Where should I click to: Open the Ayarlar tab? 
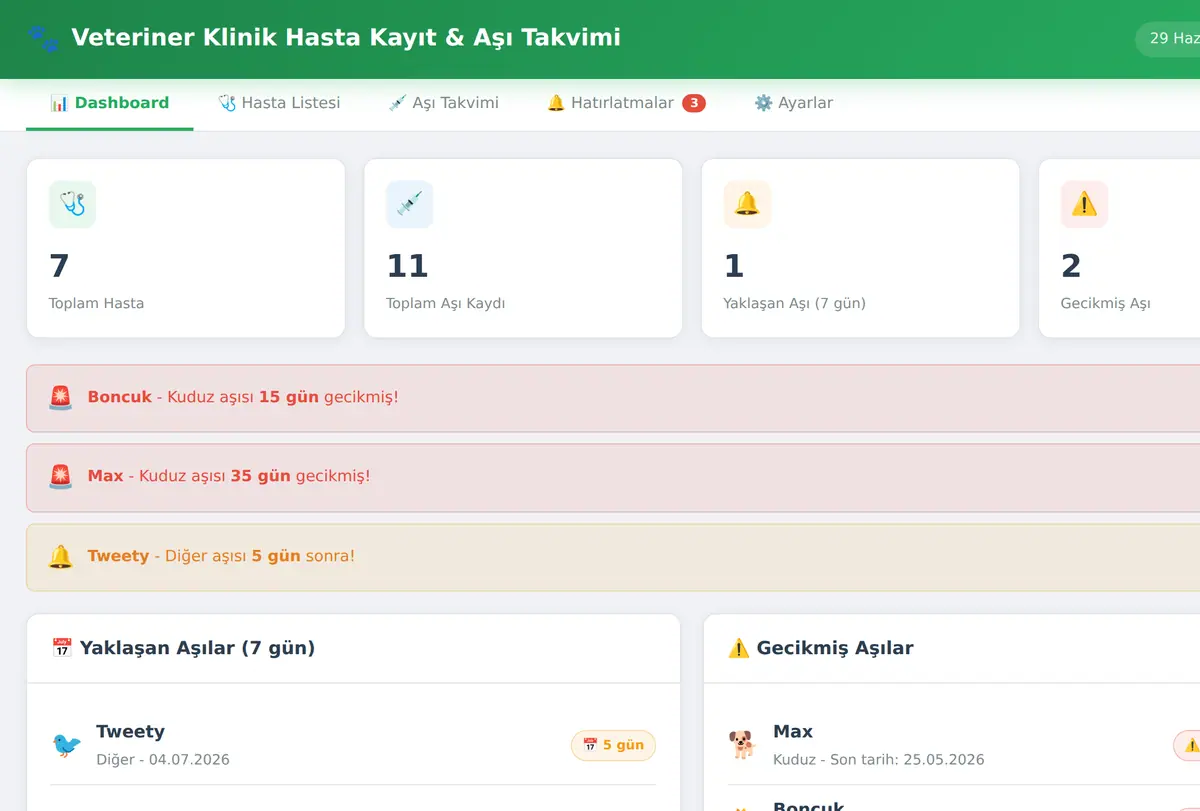click(x=793, y=103)
